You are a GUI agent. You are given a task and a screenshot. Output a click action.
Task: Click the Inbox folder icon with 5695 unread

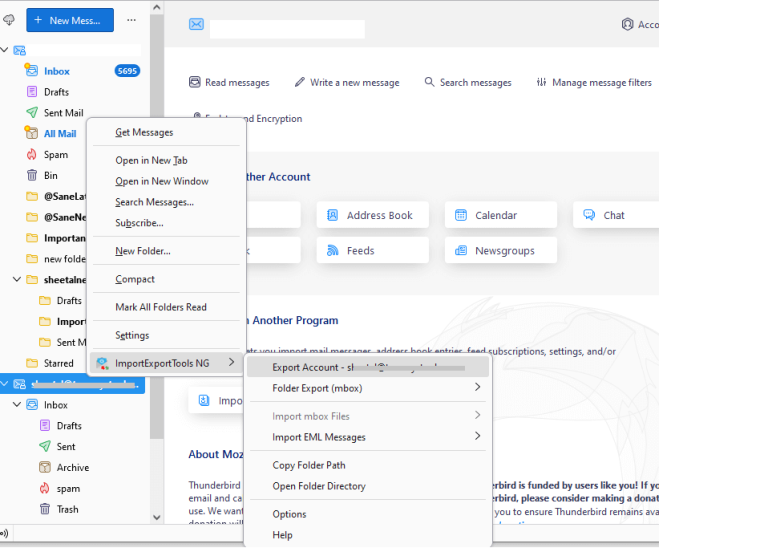[32, 71]
